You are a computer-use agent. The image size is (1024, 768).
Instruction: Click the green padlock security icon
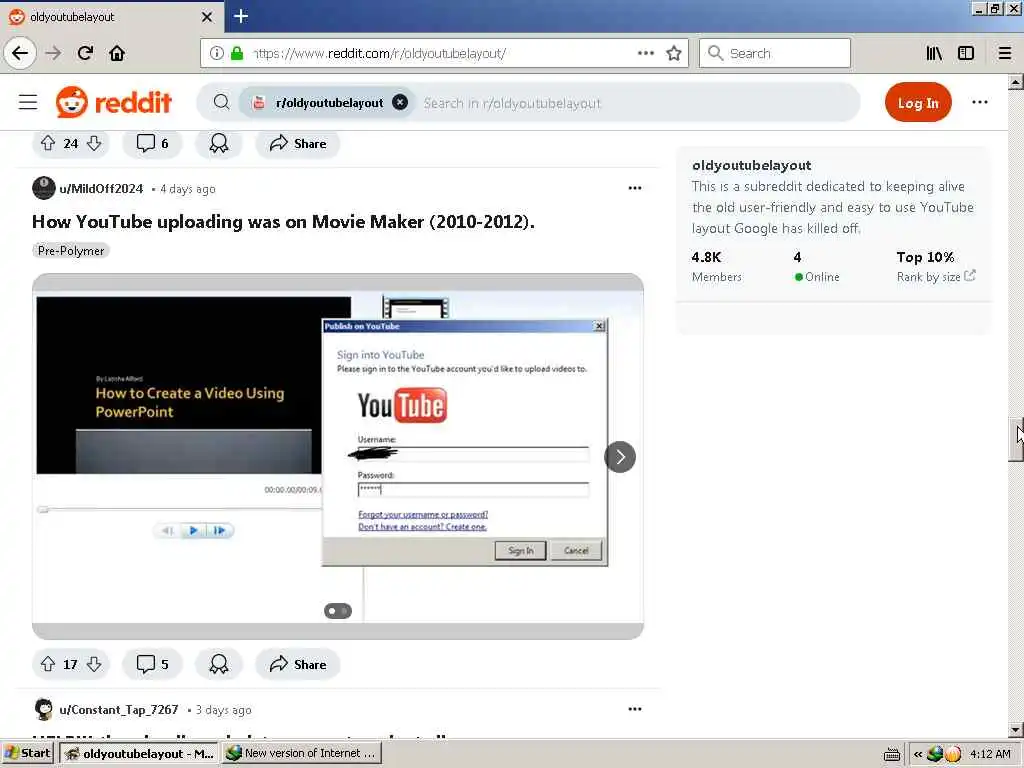coord(236,53)
